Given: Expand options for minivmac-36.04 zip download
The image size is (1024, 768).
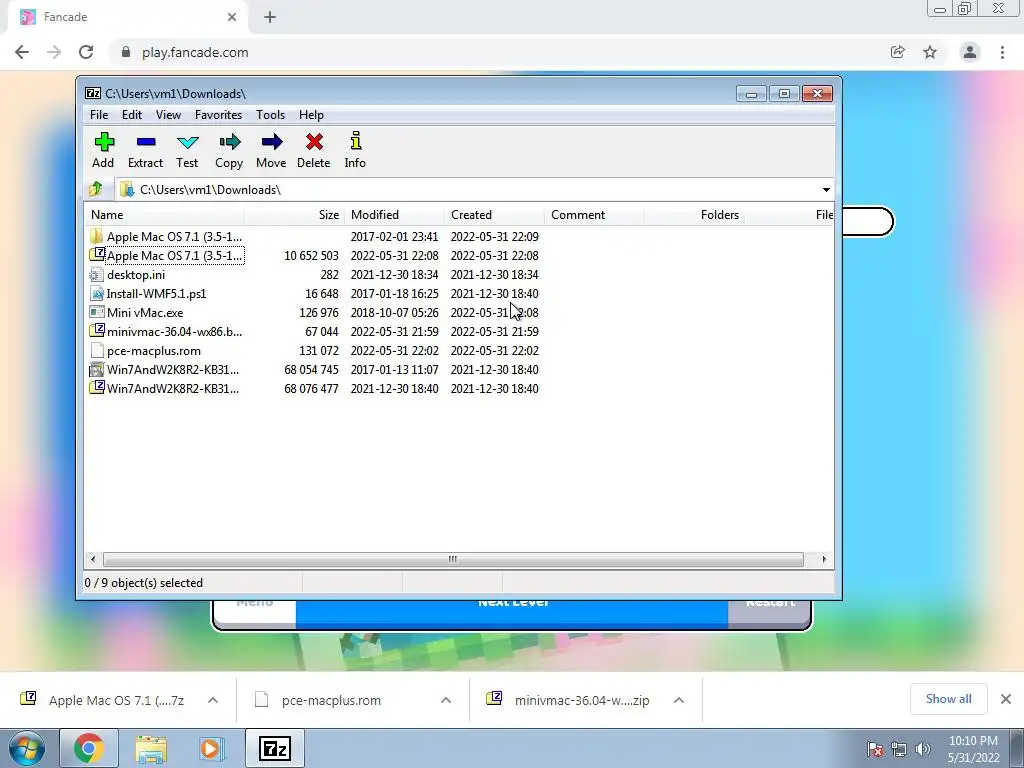Looking at the screenshot, I should pyautogui.click(x=679, y=700).
